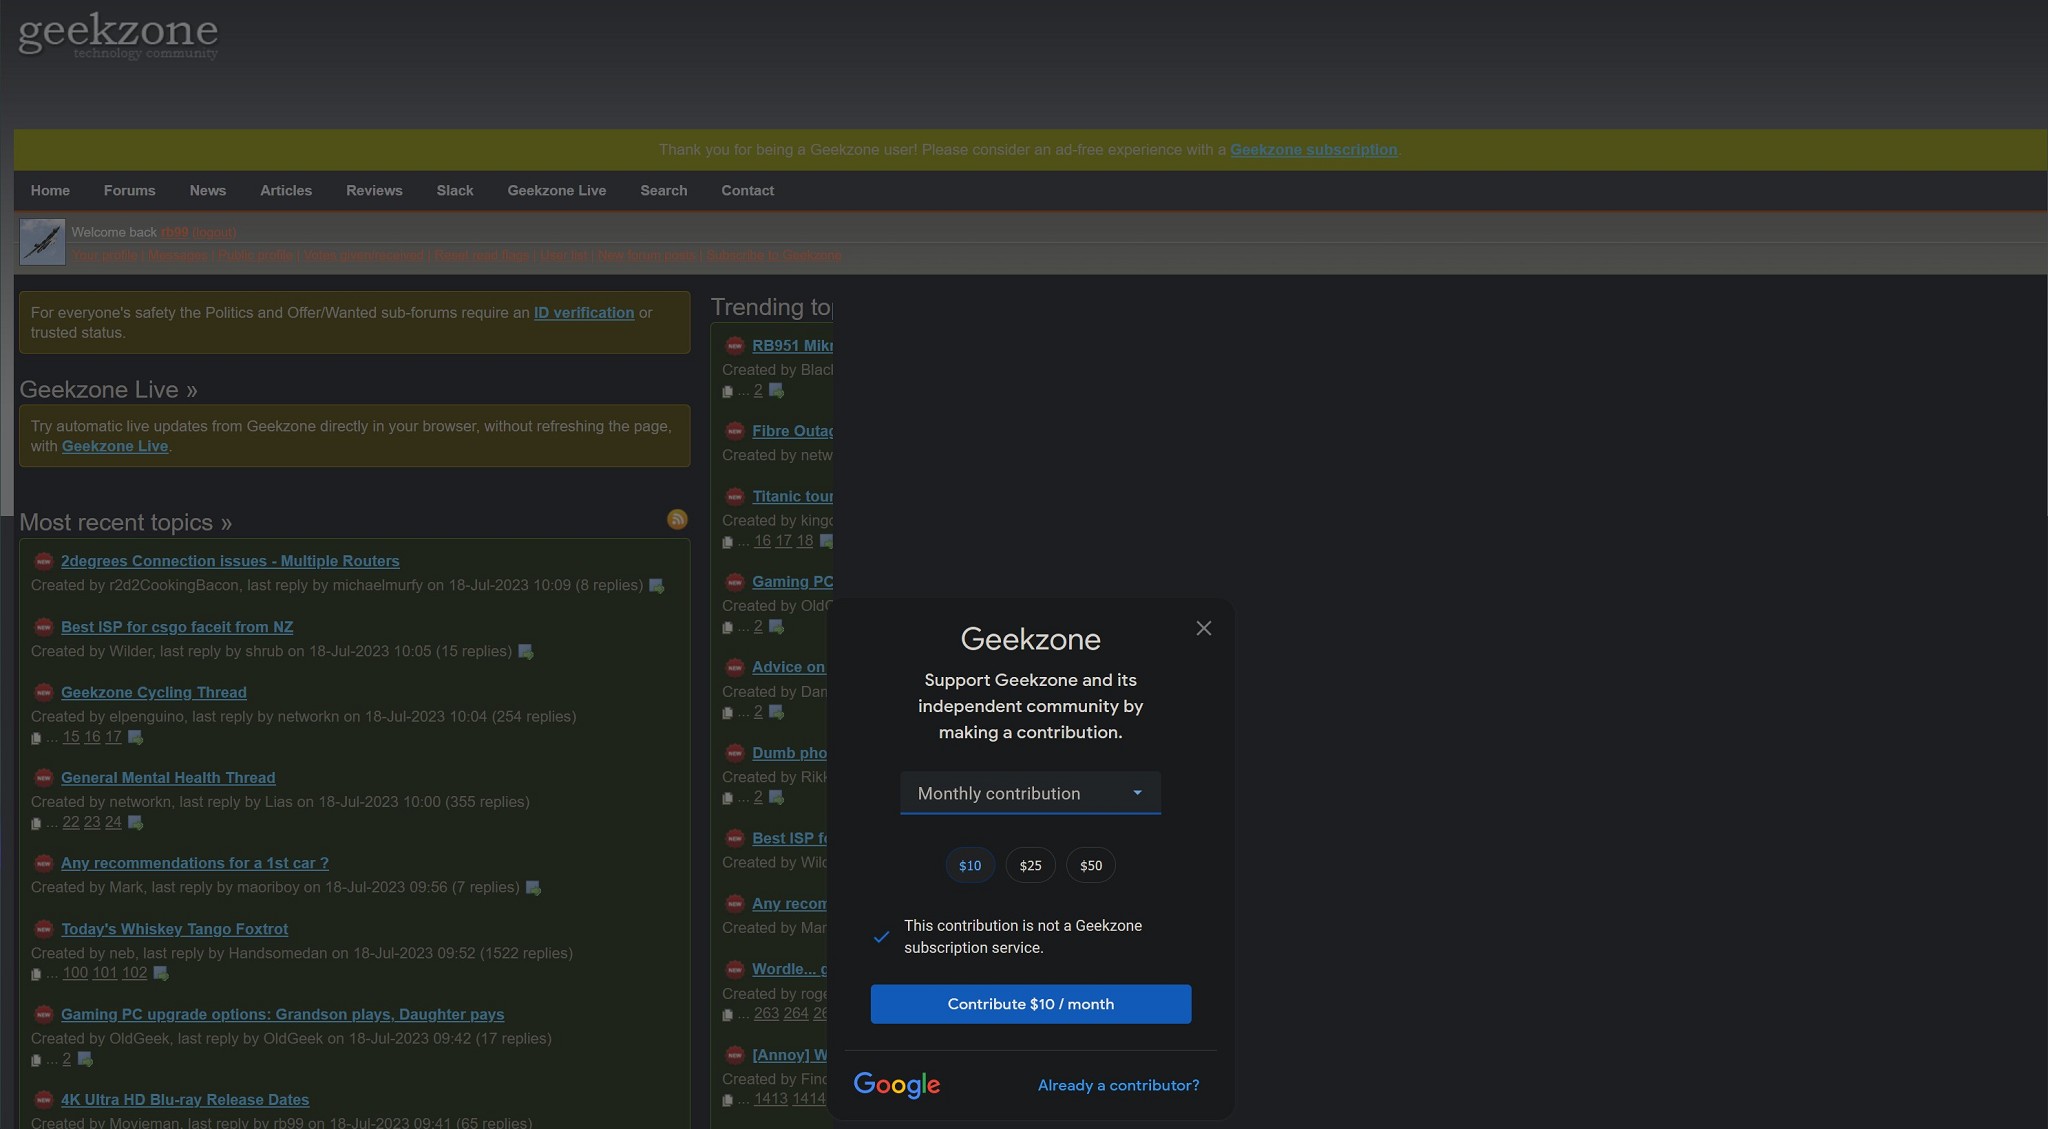Click the new badge beside 4K Ultra HD Blu-ray
This screenshot has height=1129, width=2048.
pyautogui.click(x=44, y=1099)
